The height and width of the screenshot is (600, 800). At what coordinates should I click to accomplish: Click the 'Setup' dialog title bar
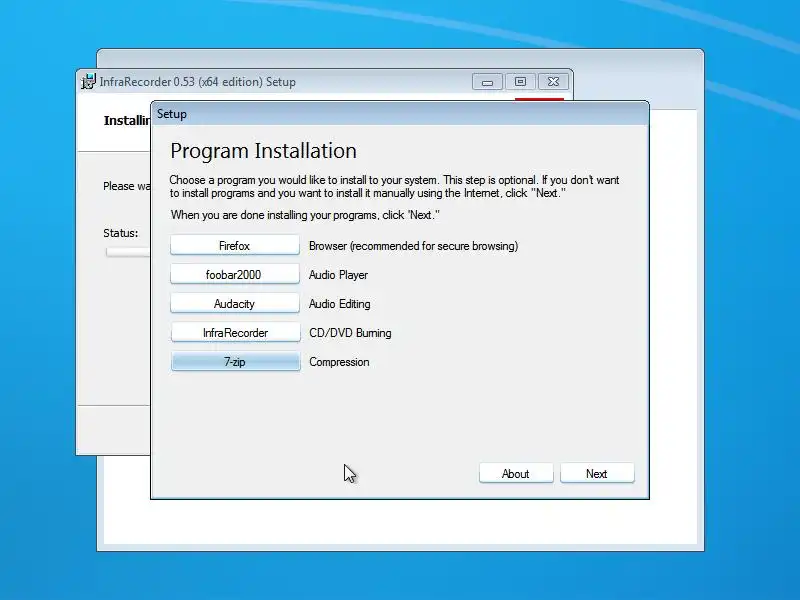(400, 114)
